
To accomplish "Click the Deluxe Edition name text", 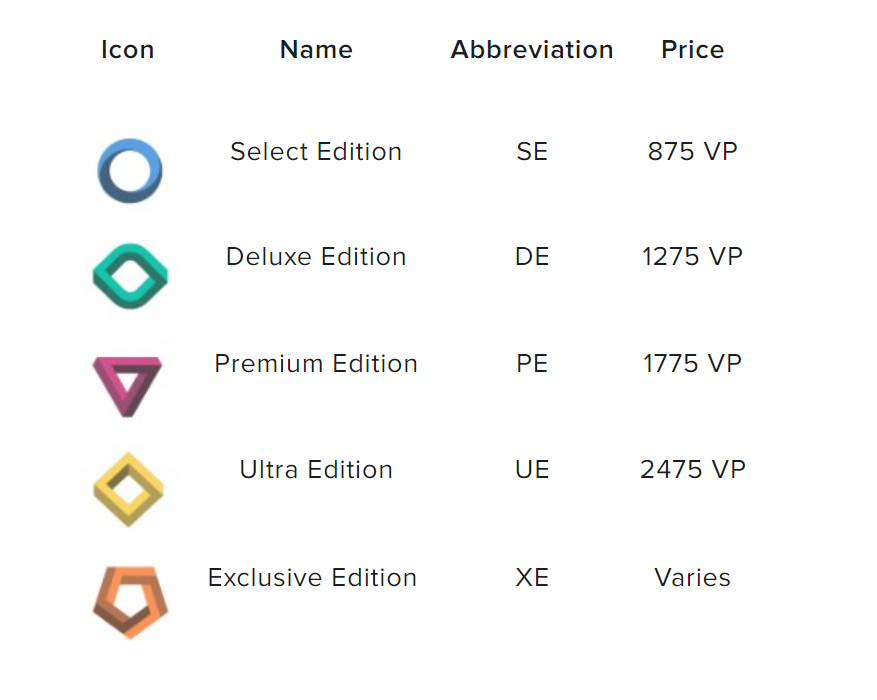I will (316, 257).
